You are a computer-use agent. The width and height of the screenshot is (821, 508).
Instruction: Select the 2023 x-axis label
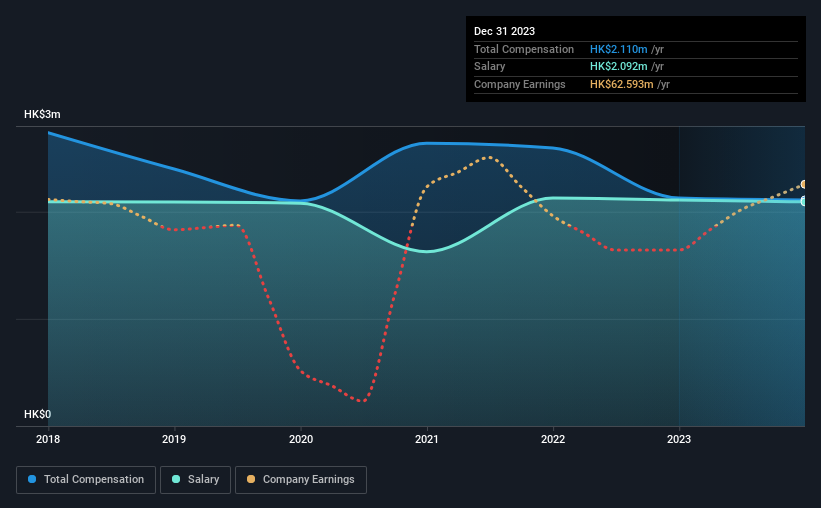tap(679, 439)
